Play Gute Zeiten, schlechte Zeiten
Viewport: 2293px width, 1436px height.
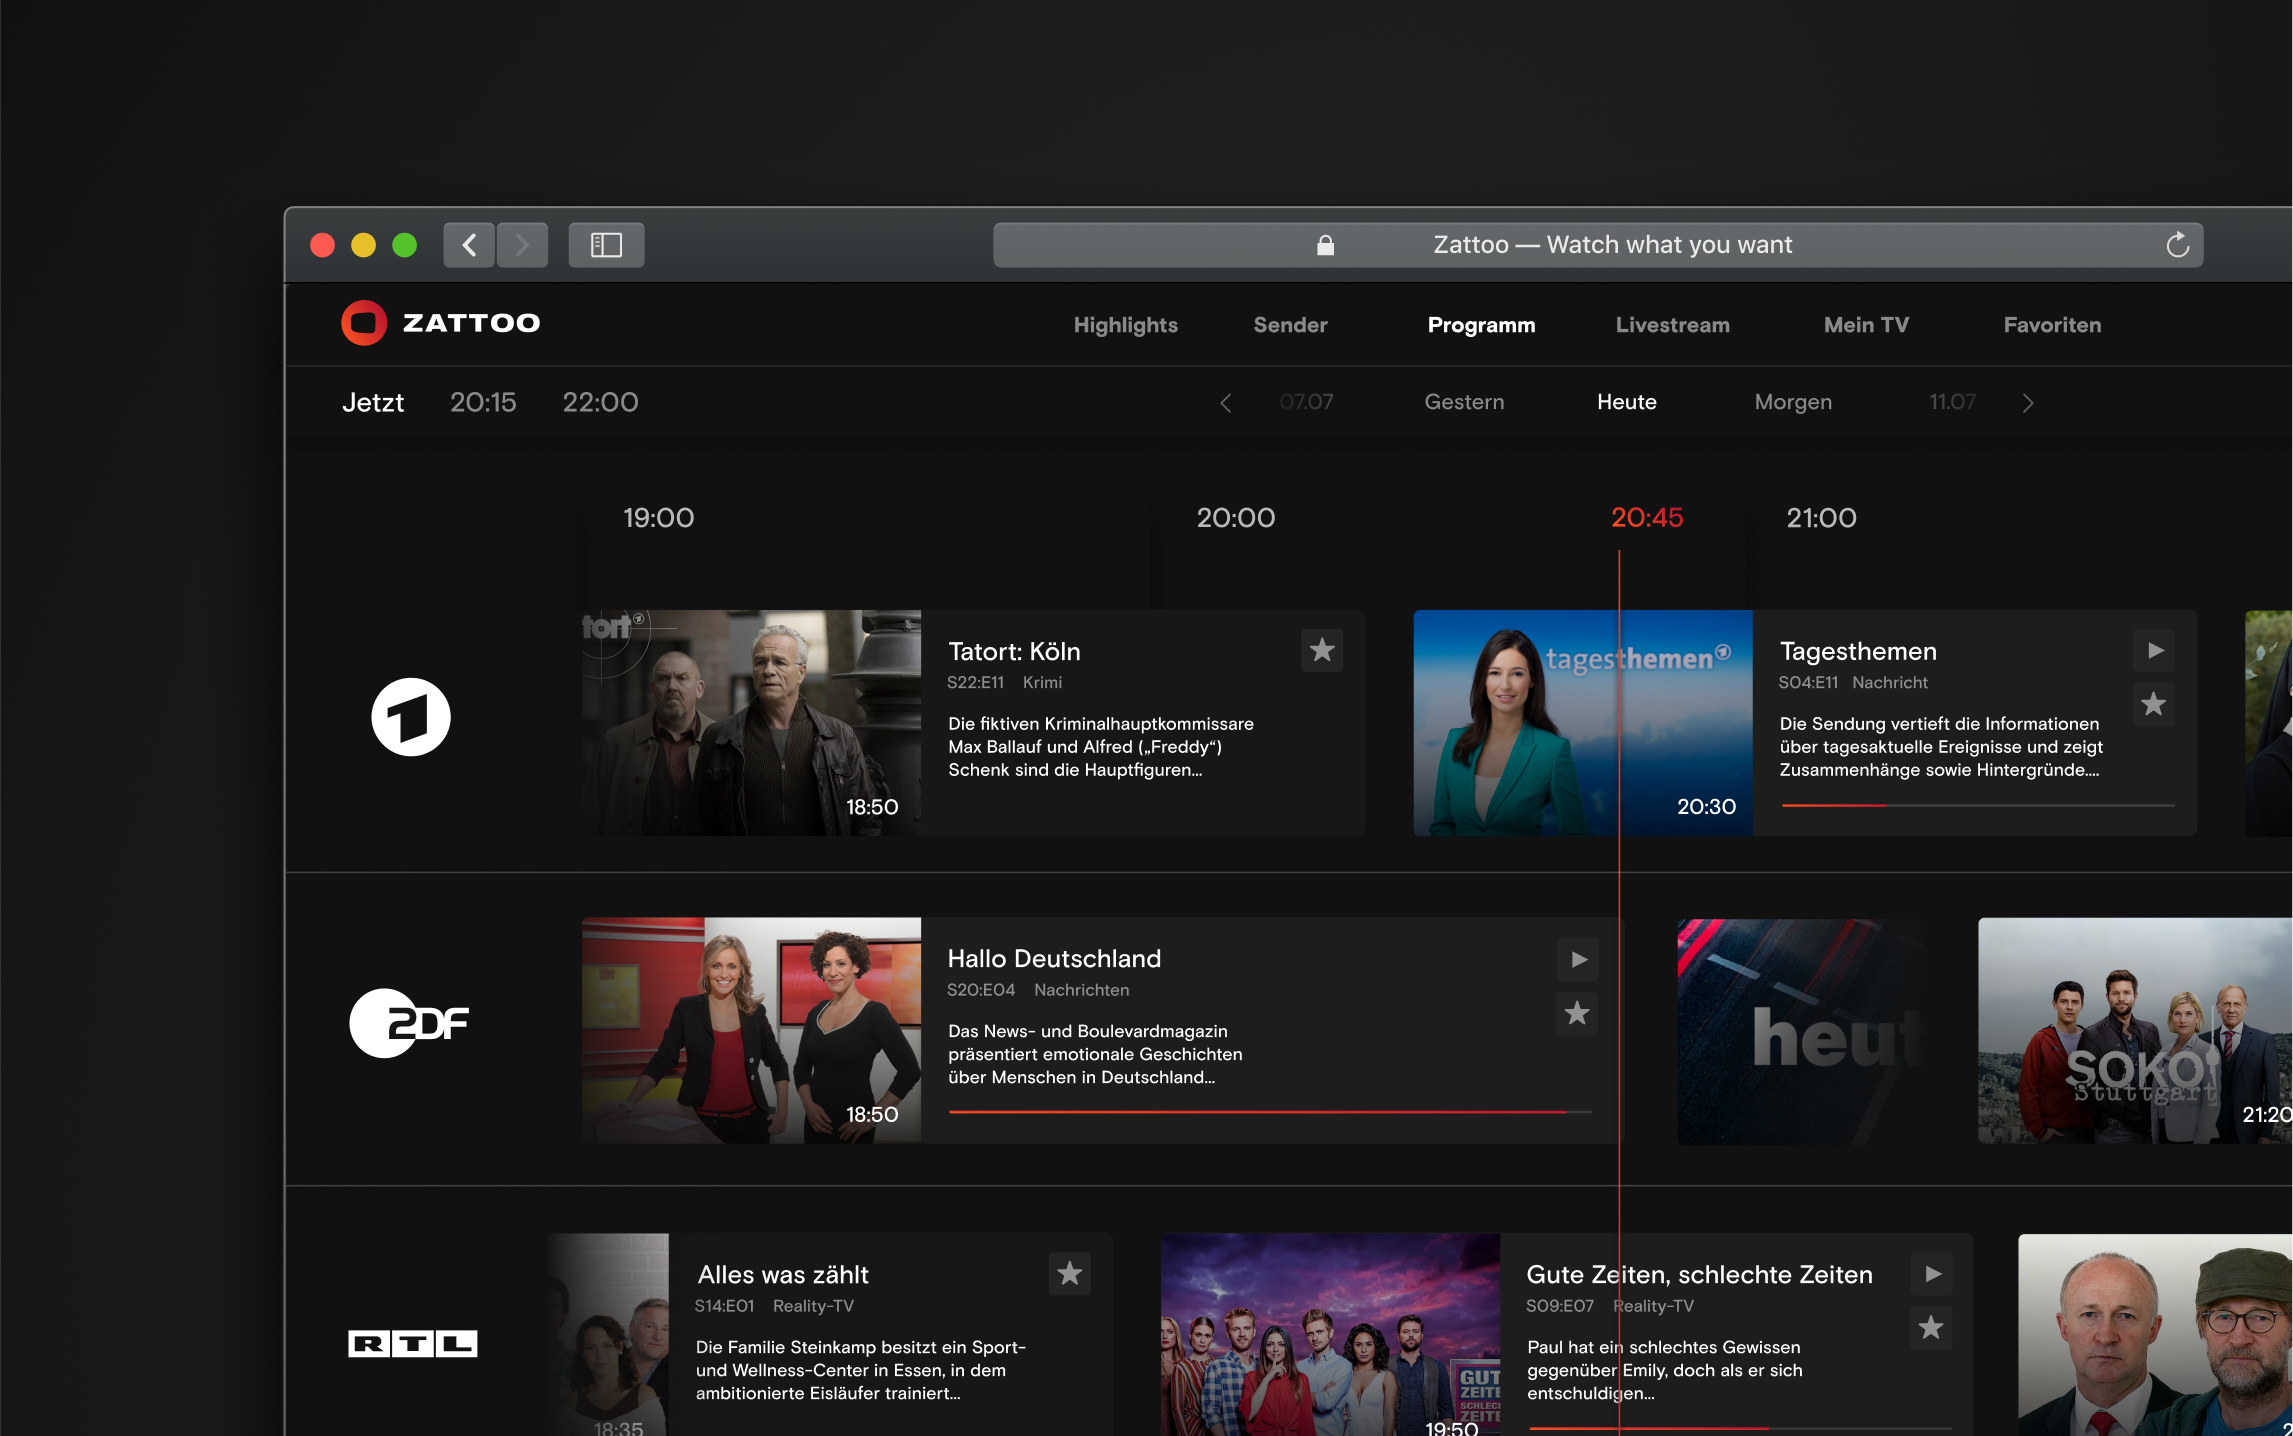point(1932,1275)
